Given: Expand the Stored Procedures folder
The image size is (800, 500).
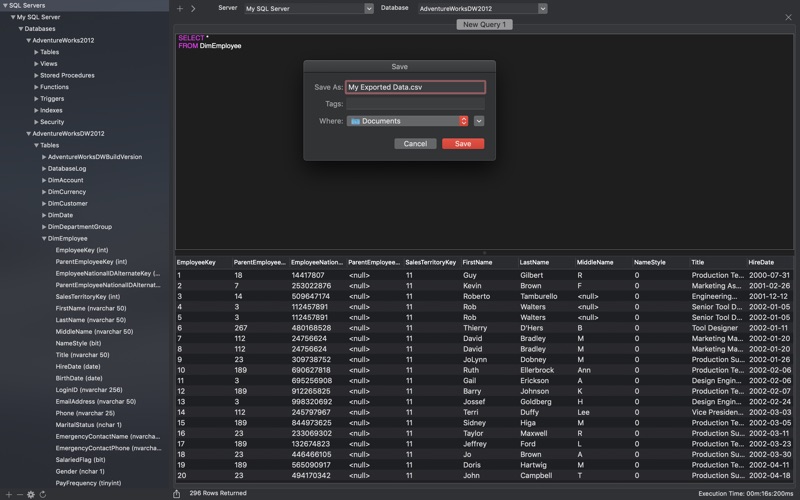Looking at the screenshot, I should coord(37,75).
